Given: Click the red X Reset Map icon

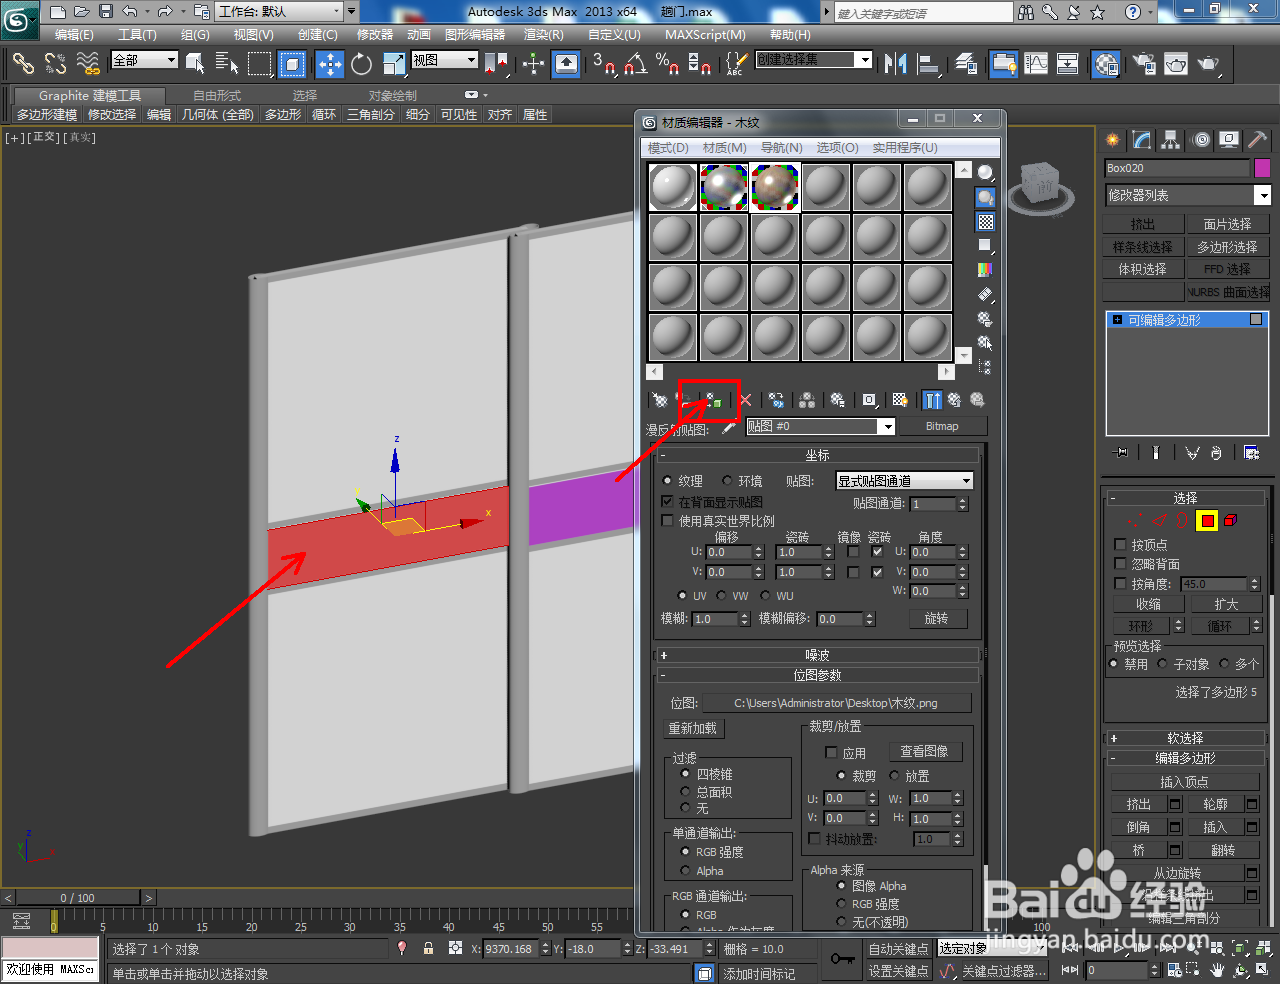Looking at the screenshot, I should click(745, 400).
